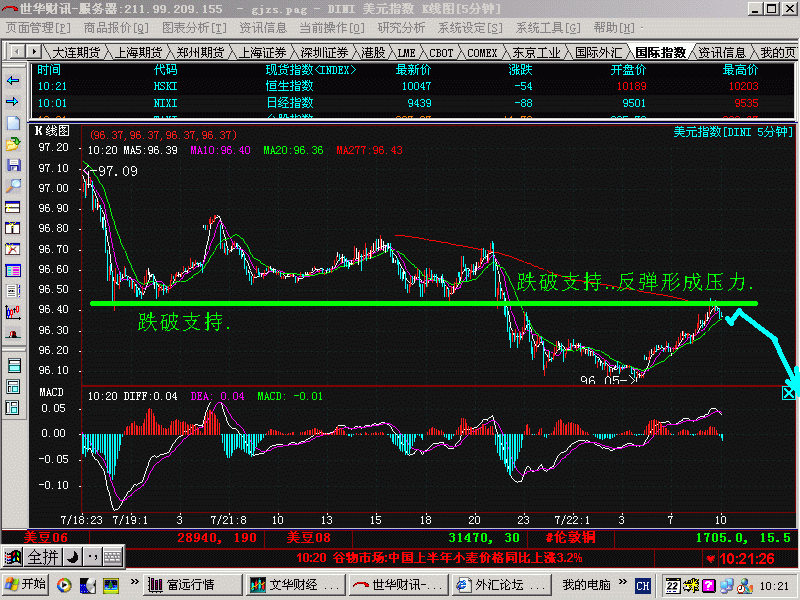
Task: Switch to the 深圳证券 tab
Action: 324,53
